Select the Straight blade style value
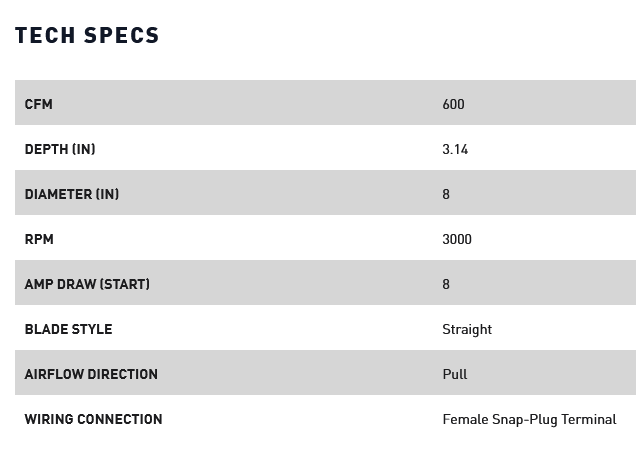The width and height of the screenshot is (636, 472). pos(467,329)
